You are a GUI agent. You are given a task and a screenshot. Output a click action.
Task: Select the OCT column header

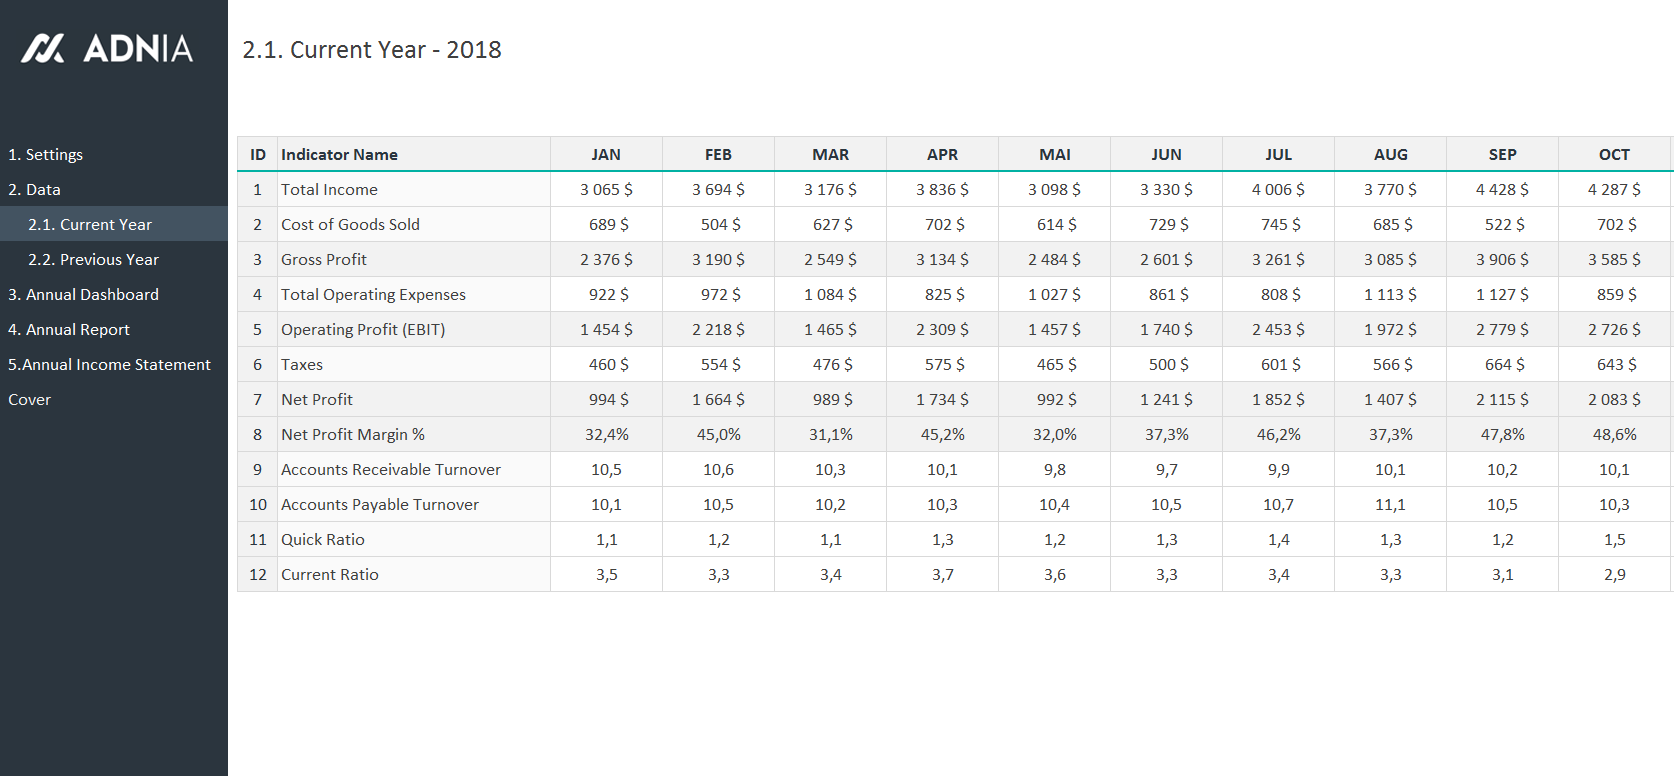[1614, 154]
